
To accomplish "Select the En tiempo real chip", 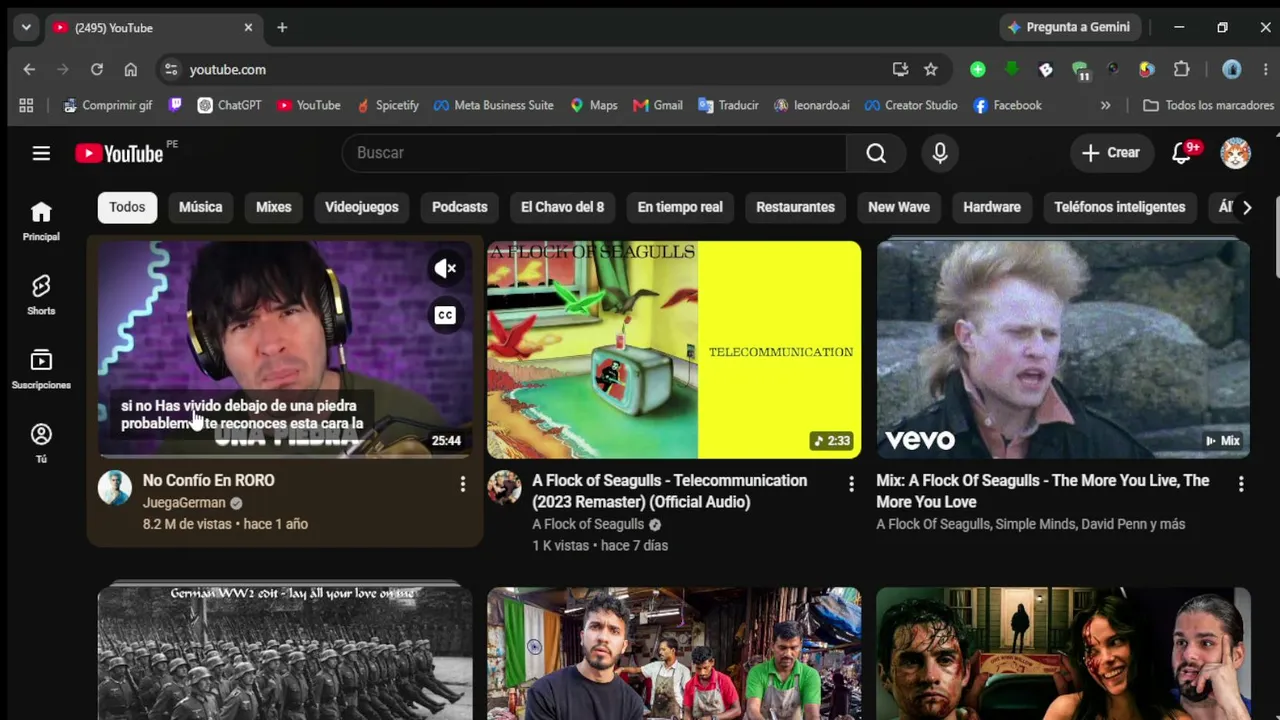I will (x=680, y=207).
